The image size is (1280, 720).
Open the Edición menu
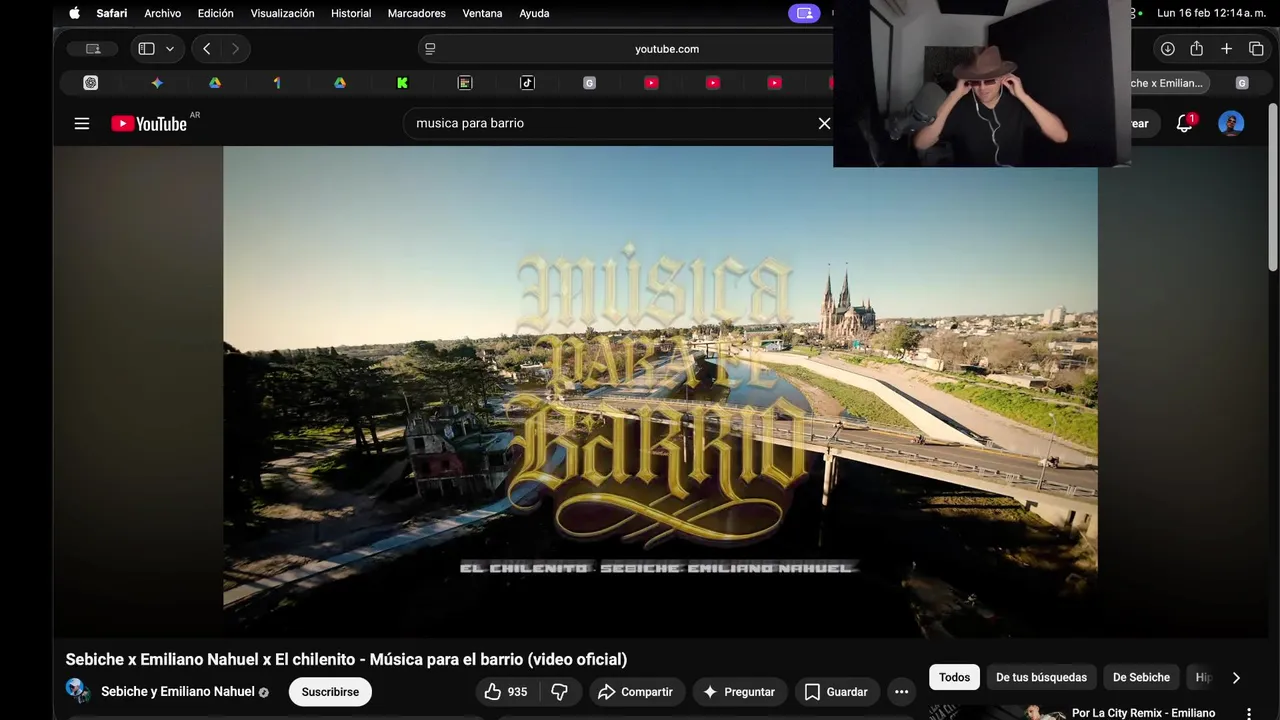215,13
